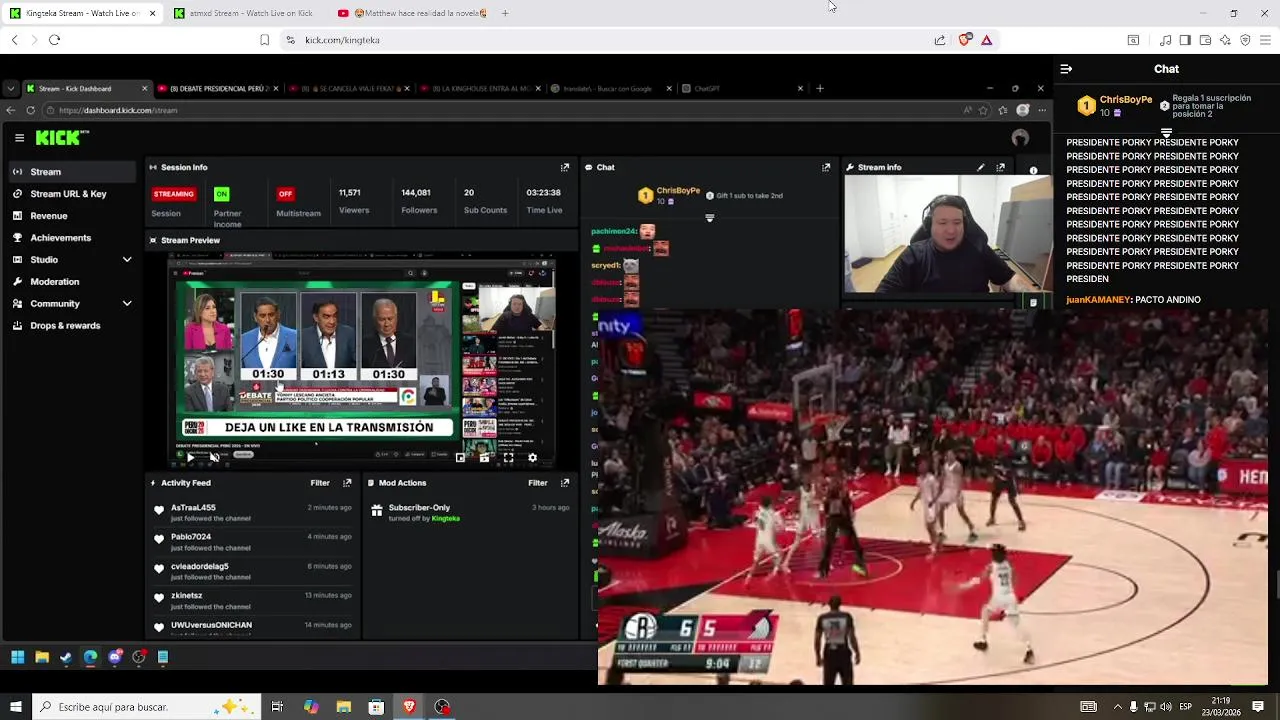Collapse the Kick chat panel arrow

click(1066, 69)
